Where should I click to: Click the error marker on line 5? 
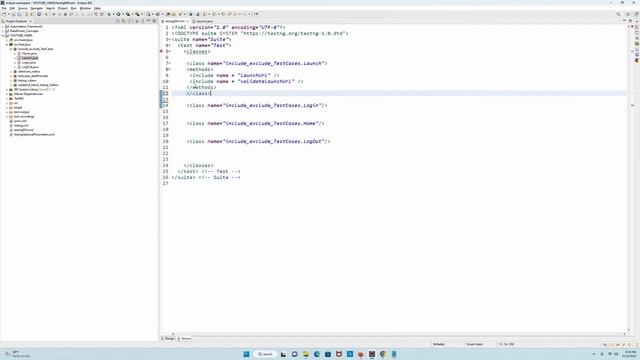coord(161,51)
